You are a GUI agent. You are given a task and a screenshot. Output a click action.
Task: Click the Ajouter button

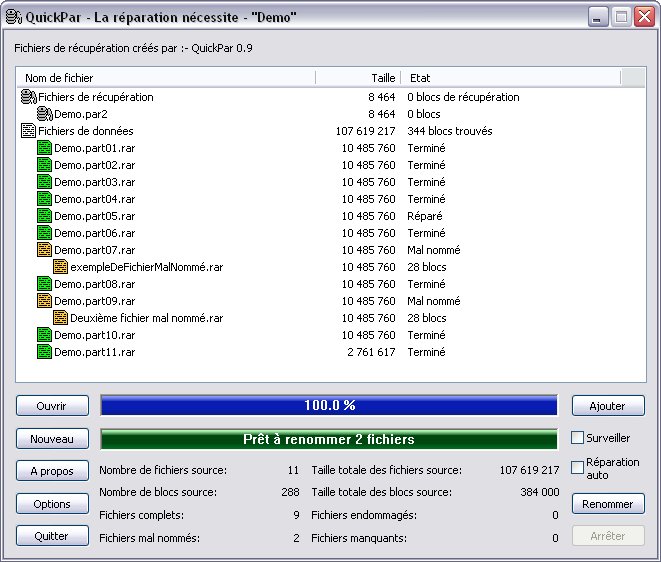click(x=608, y=406)
